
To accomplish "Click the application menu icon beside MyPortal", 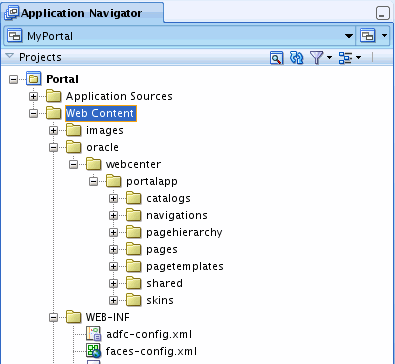I will tap(368, 36).
